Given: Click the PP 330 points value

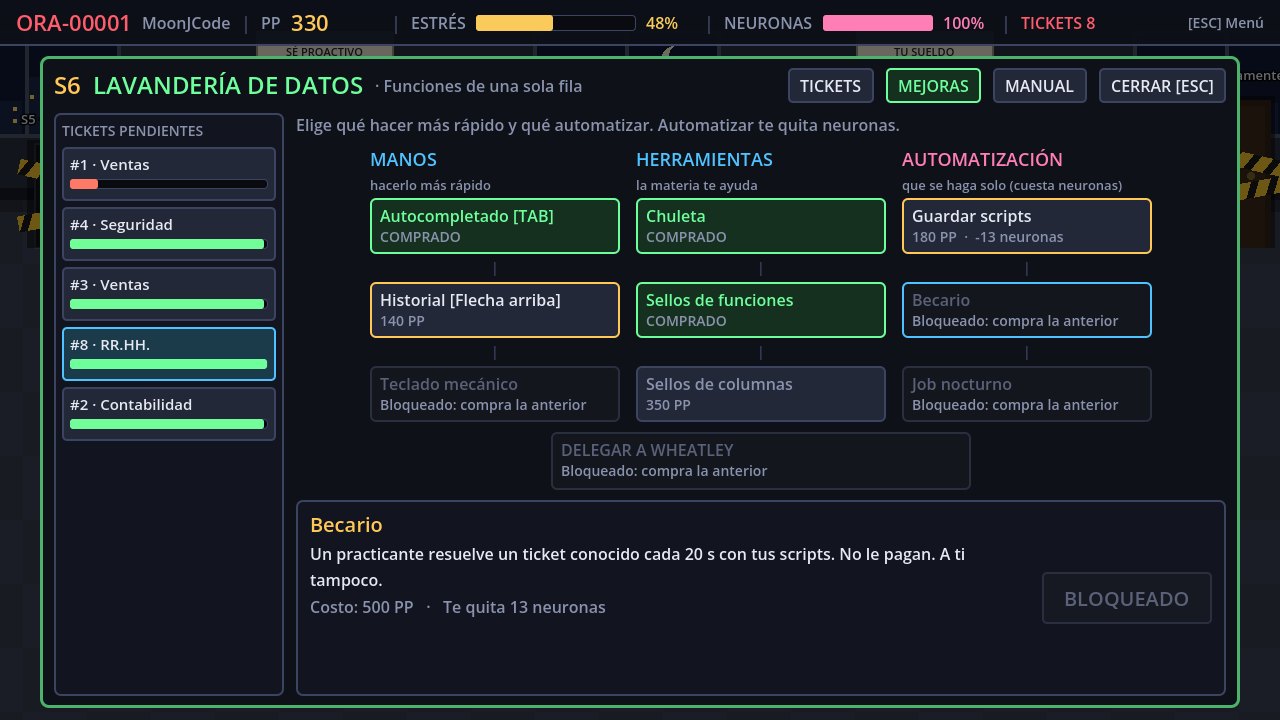Looking at the screenshot, I should click(x=294, y=23).
